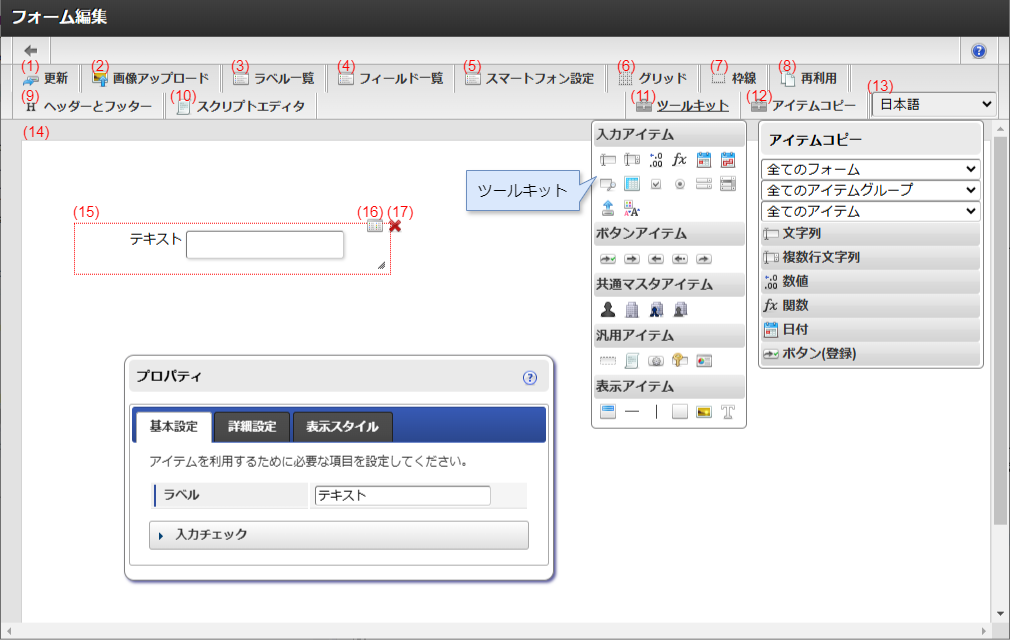The width and height of the screenshot is (1010, 640).
Task: Click the ラベル input field containing テキスト
Action: [x=403, y=495]
